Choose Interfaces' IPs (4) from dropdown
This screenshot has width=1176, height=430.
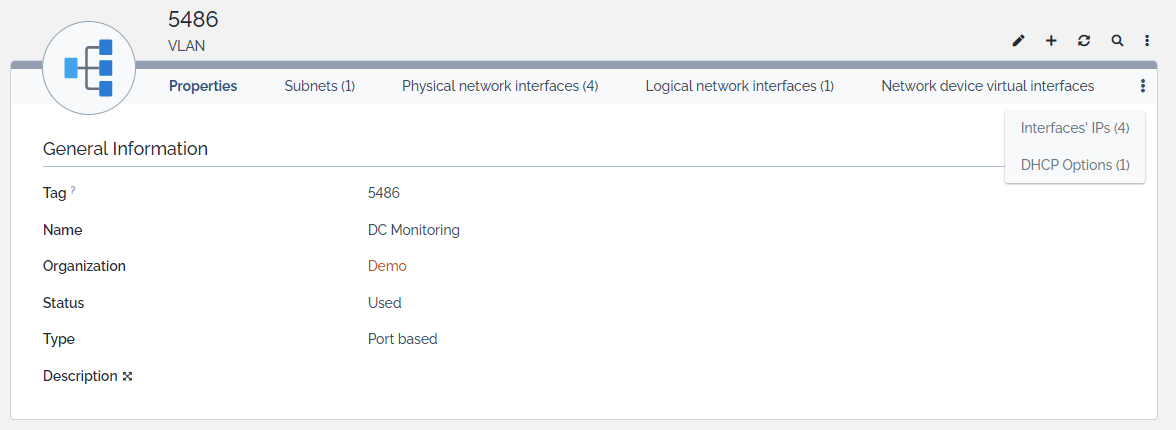[x=1075, y=128]
